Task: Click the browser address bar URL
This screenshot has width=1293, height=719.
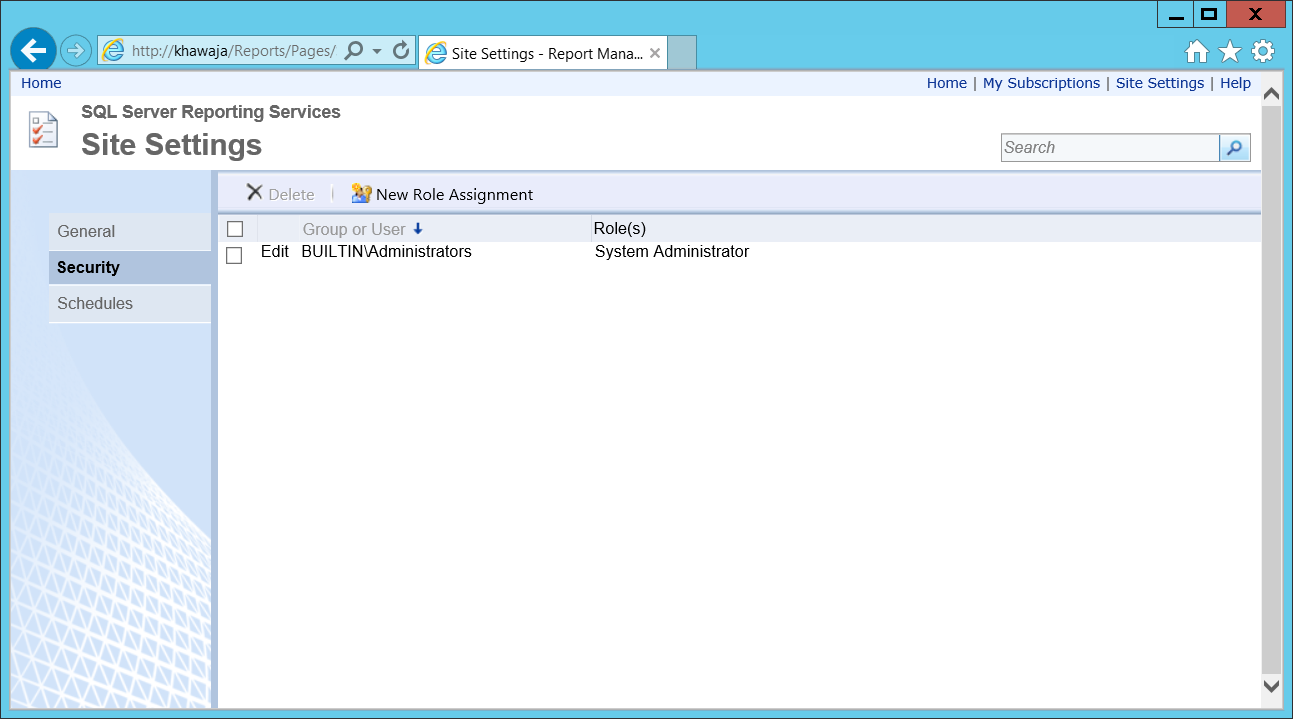Action: (x=233, y=51)
